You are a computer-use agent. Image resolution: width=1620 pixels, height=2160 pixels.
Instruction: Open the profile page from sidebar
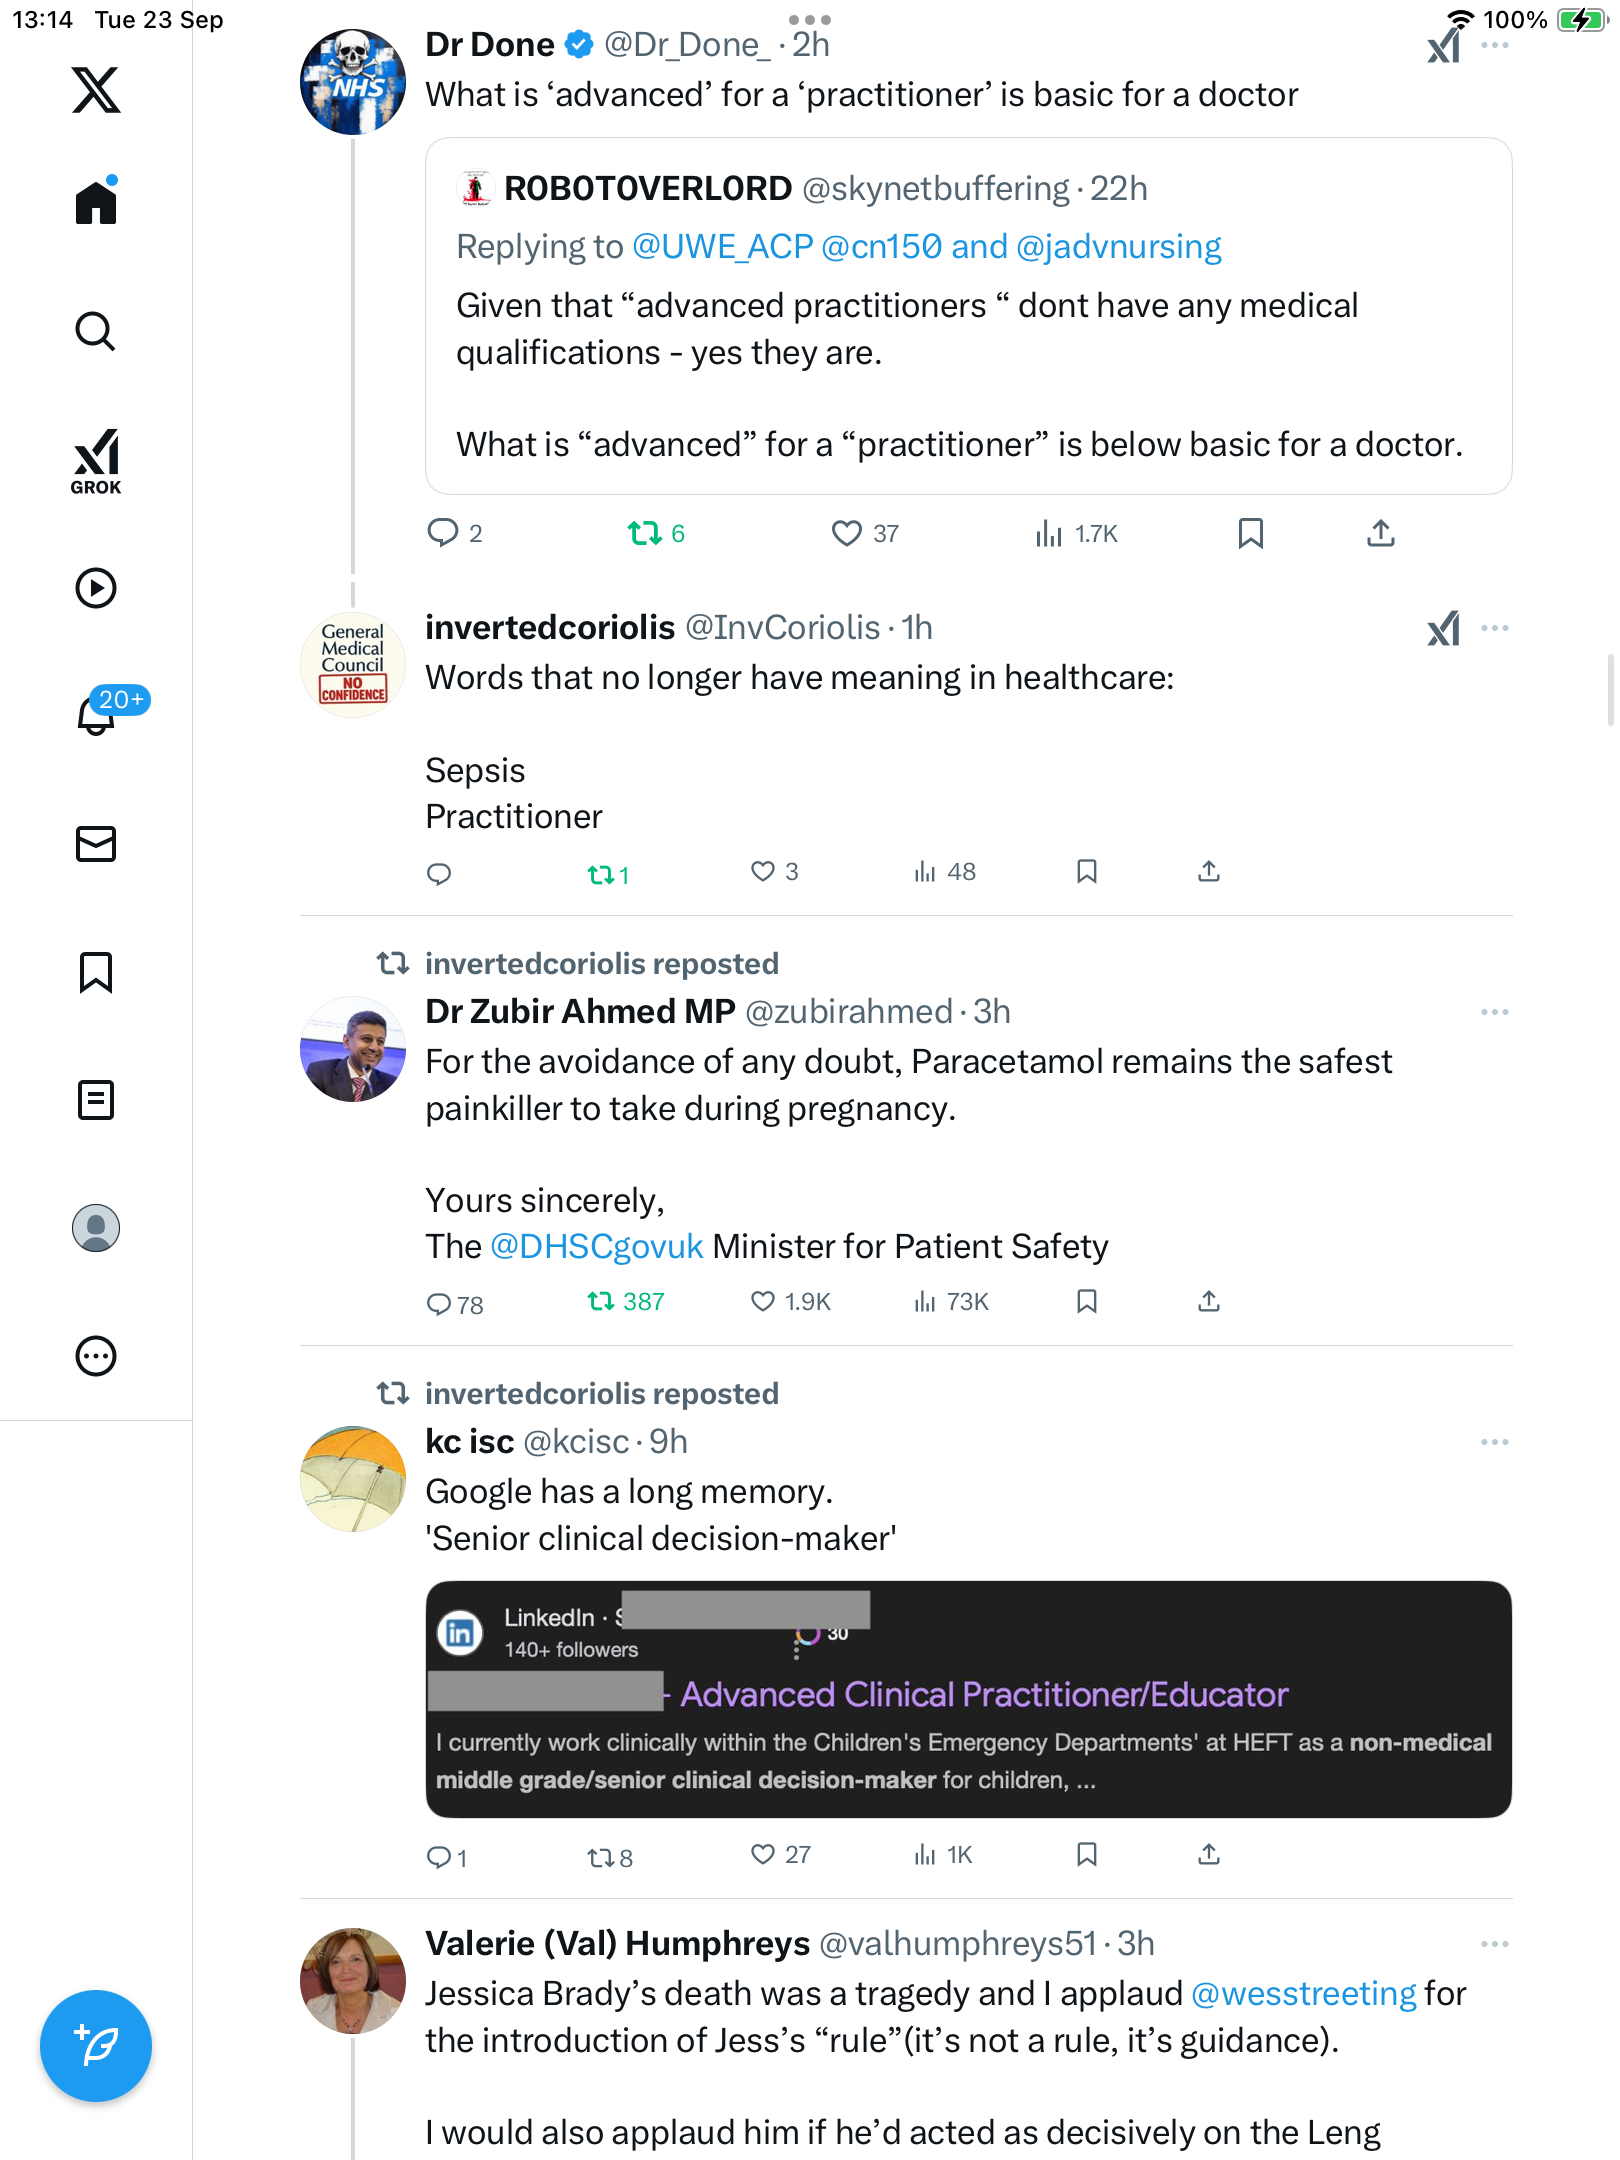(96, 1228)
